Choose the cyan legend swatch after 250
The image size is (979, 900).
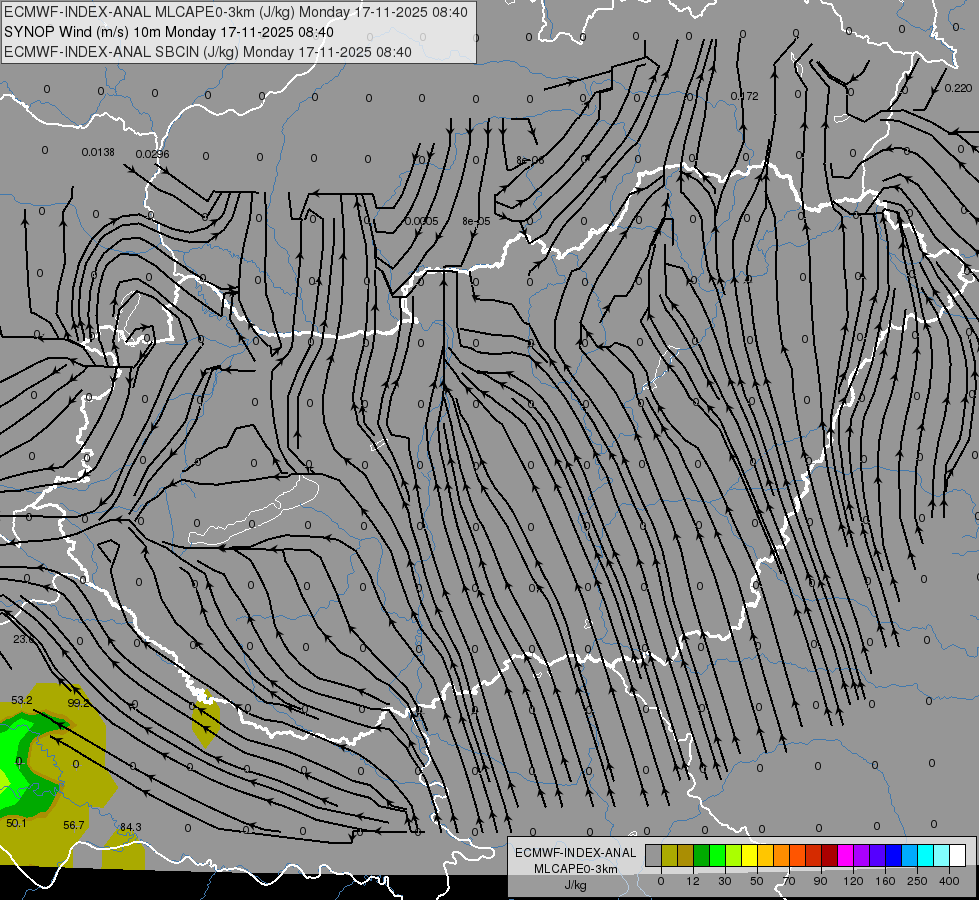(x=926, y=855)
